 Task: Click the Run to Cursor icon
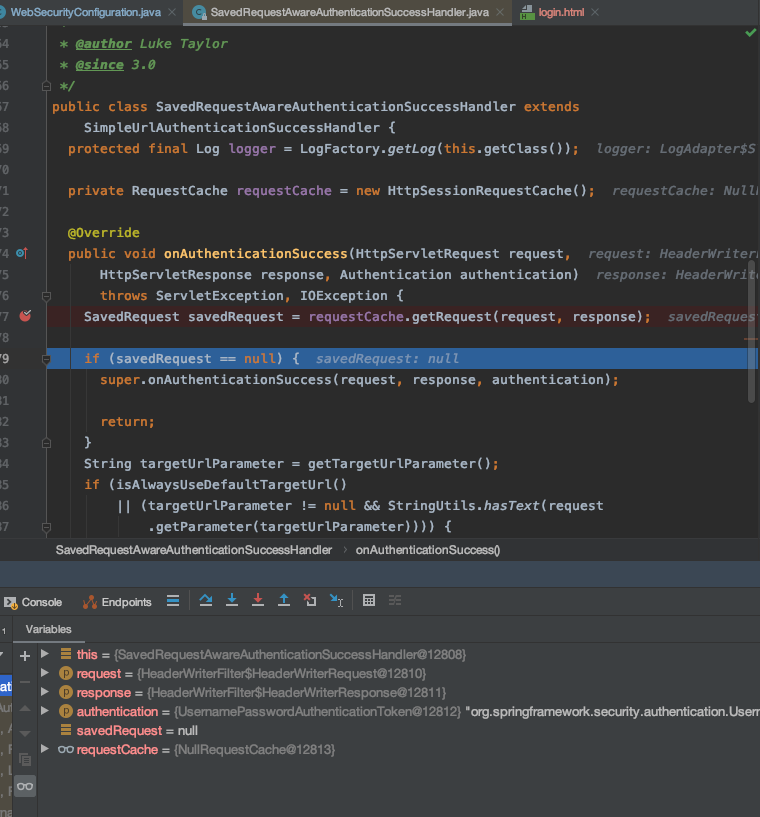point(336,601)
